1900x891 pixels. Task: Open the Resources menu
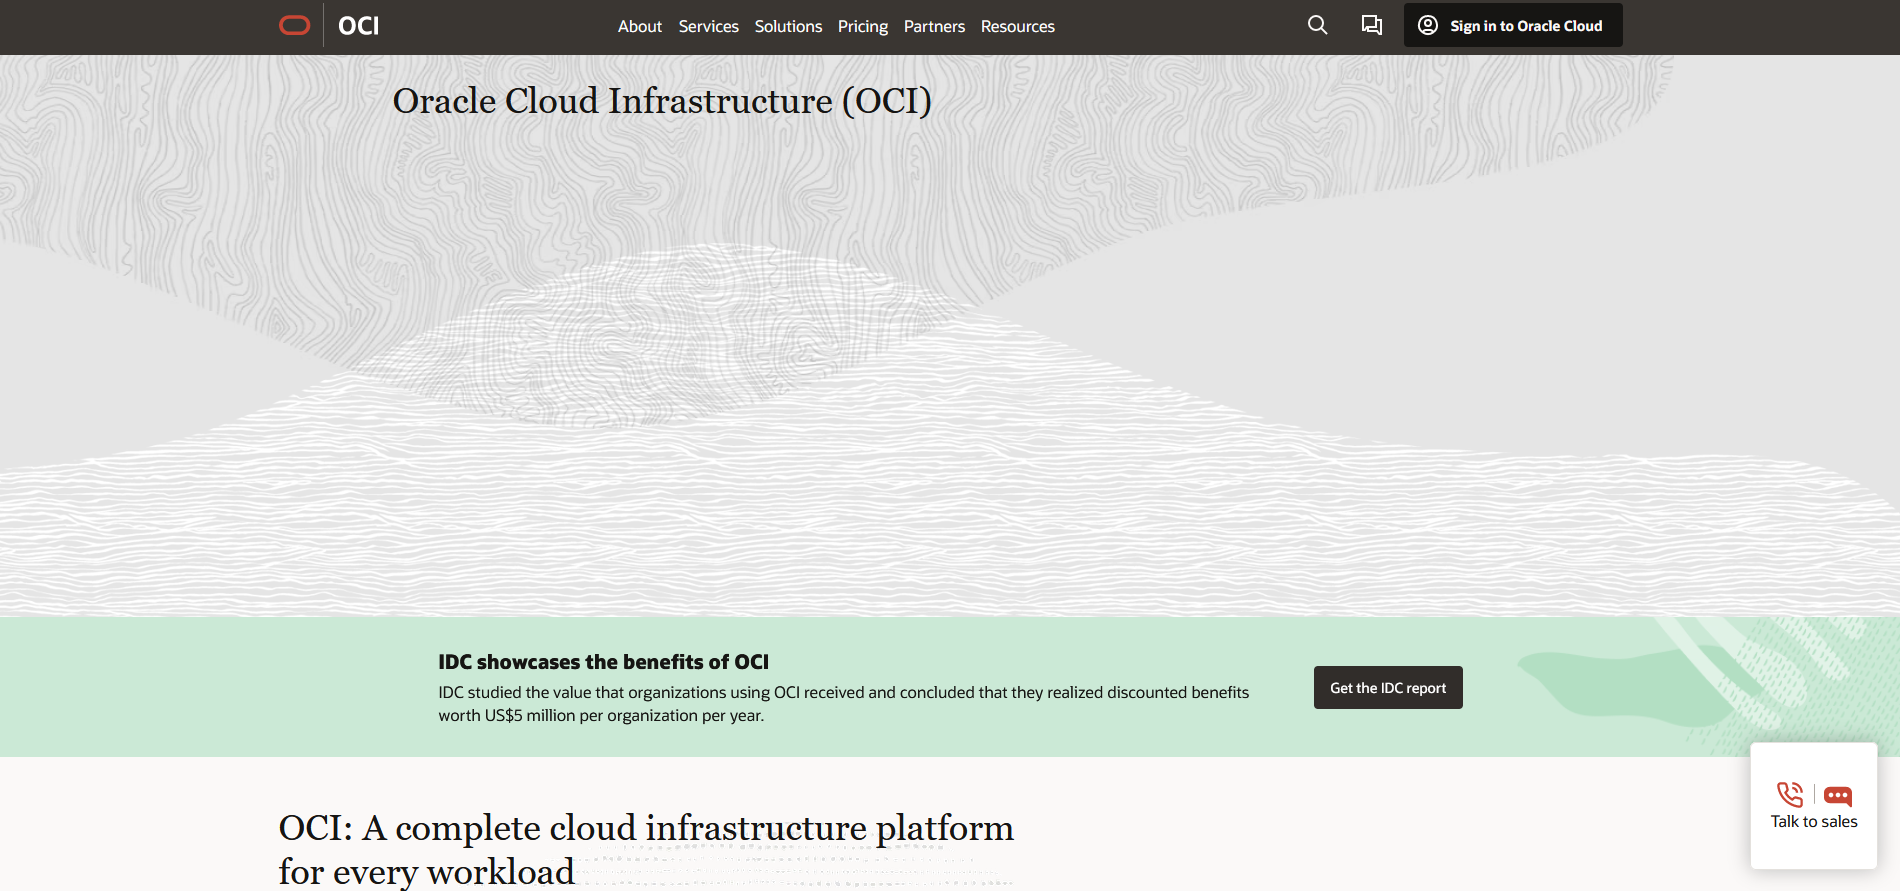pos(1018,26)
